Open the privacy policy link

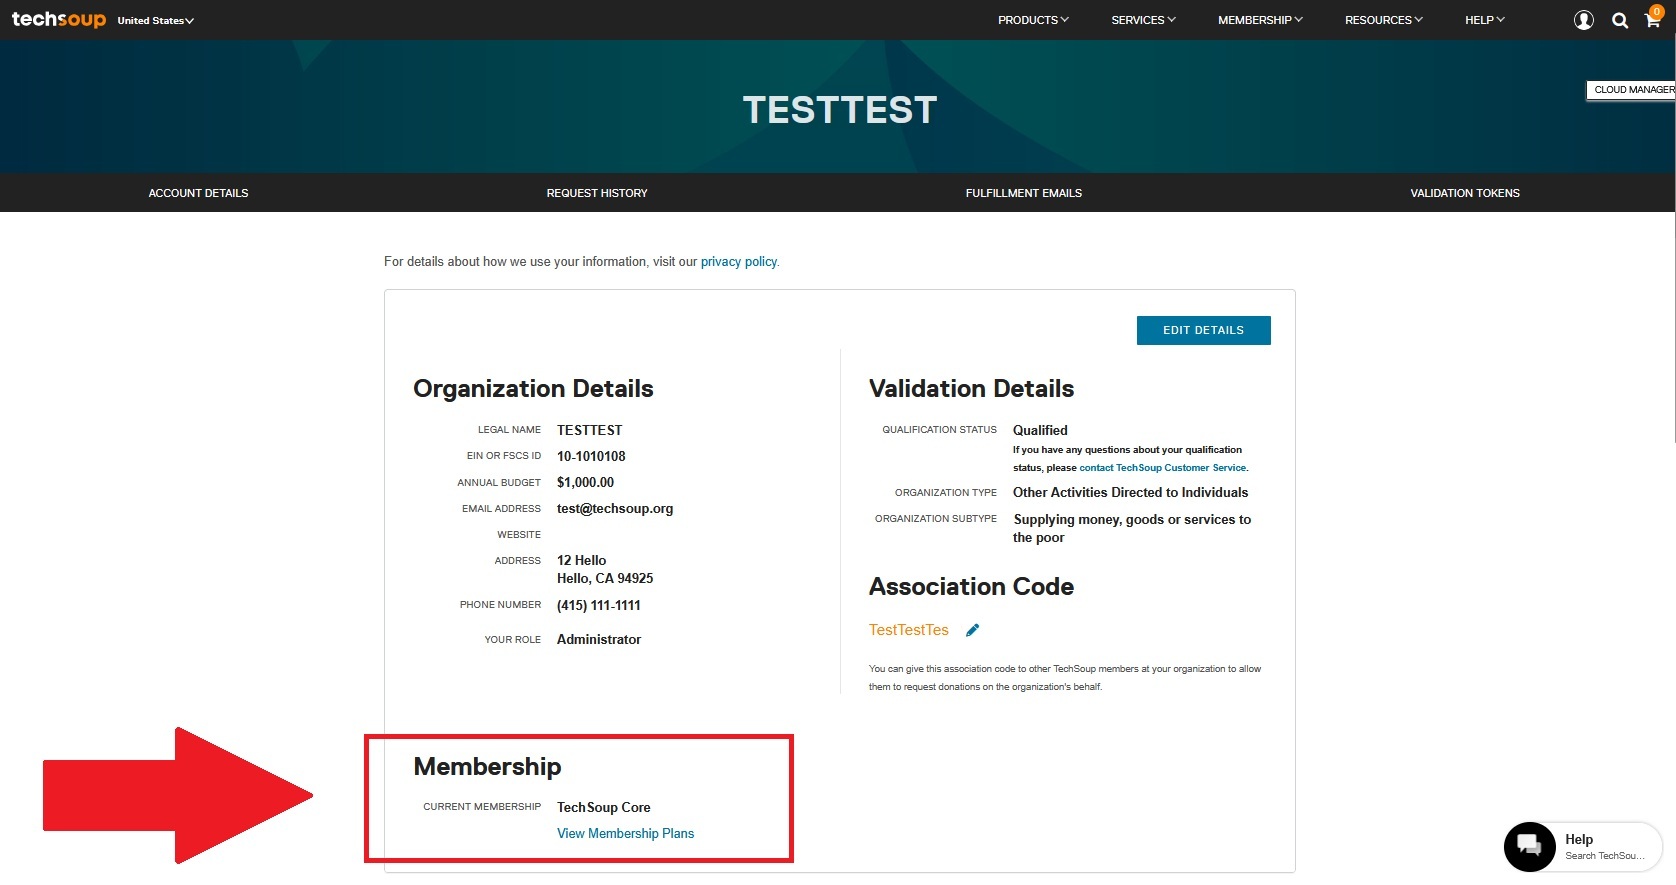click(739, 262)
